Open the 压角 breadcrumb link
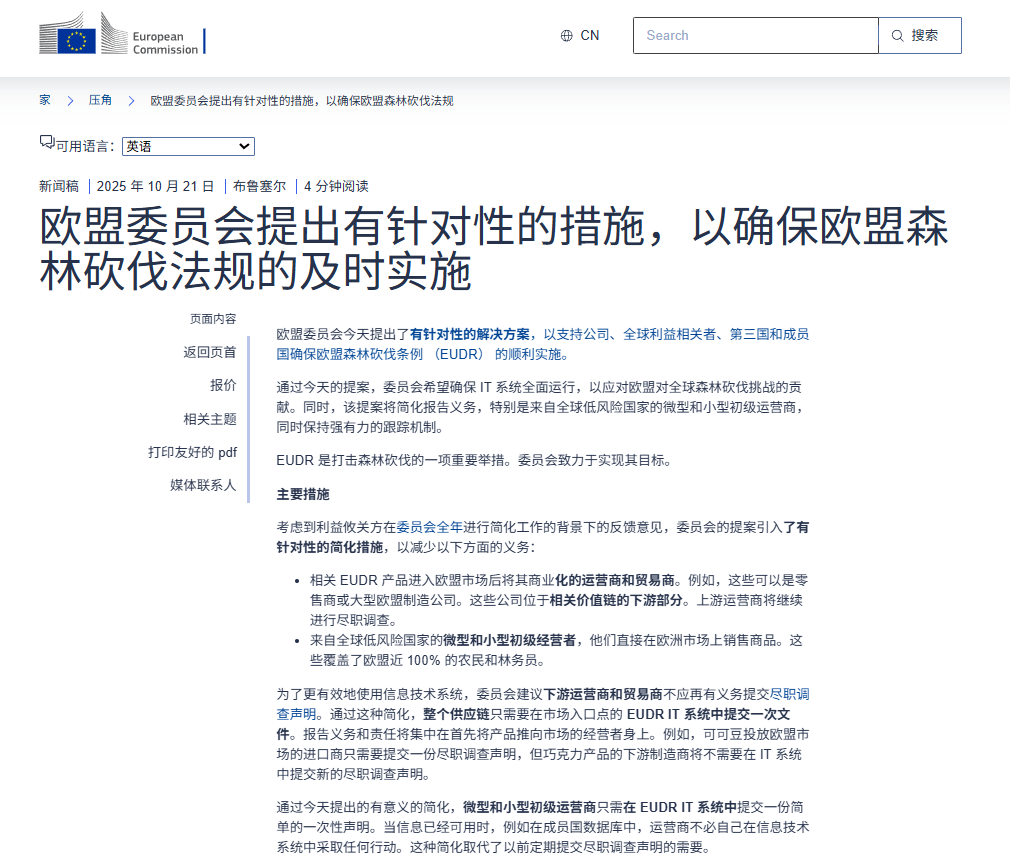The height and width of the screenshot is (868, 1010). coord(100,101)
